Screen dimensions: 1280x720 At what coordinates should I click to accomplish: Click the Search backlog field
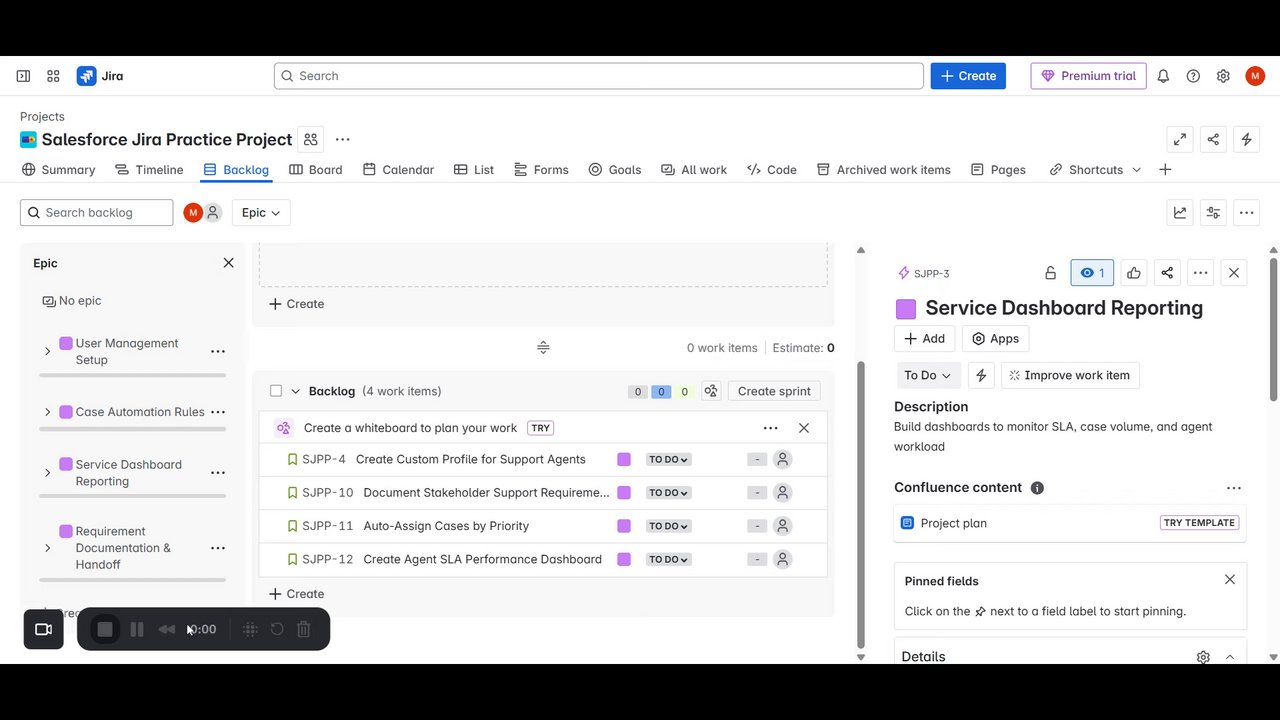(x=96, y=212)
